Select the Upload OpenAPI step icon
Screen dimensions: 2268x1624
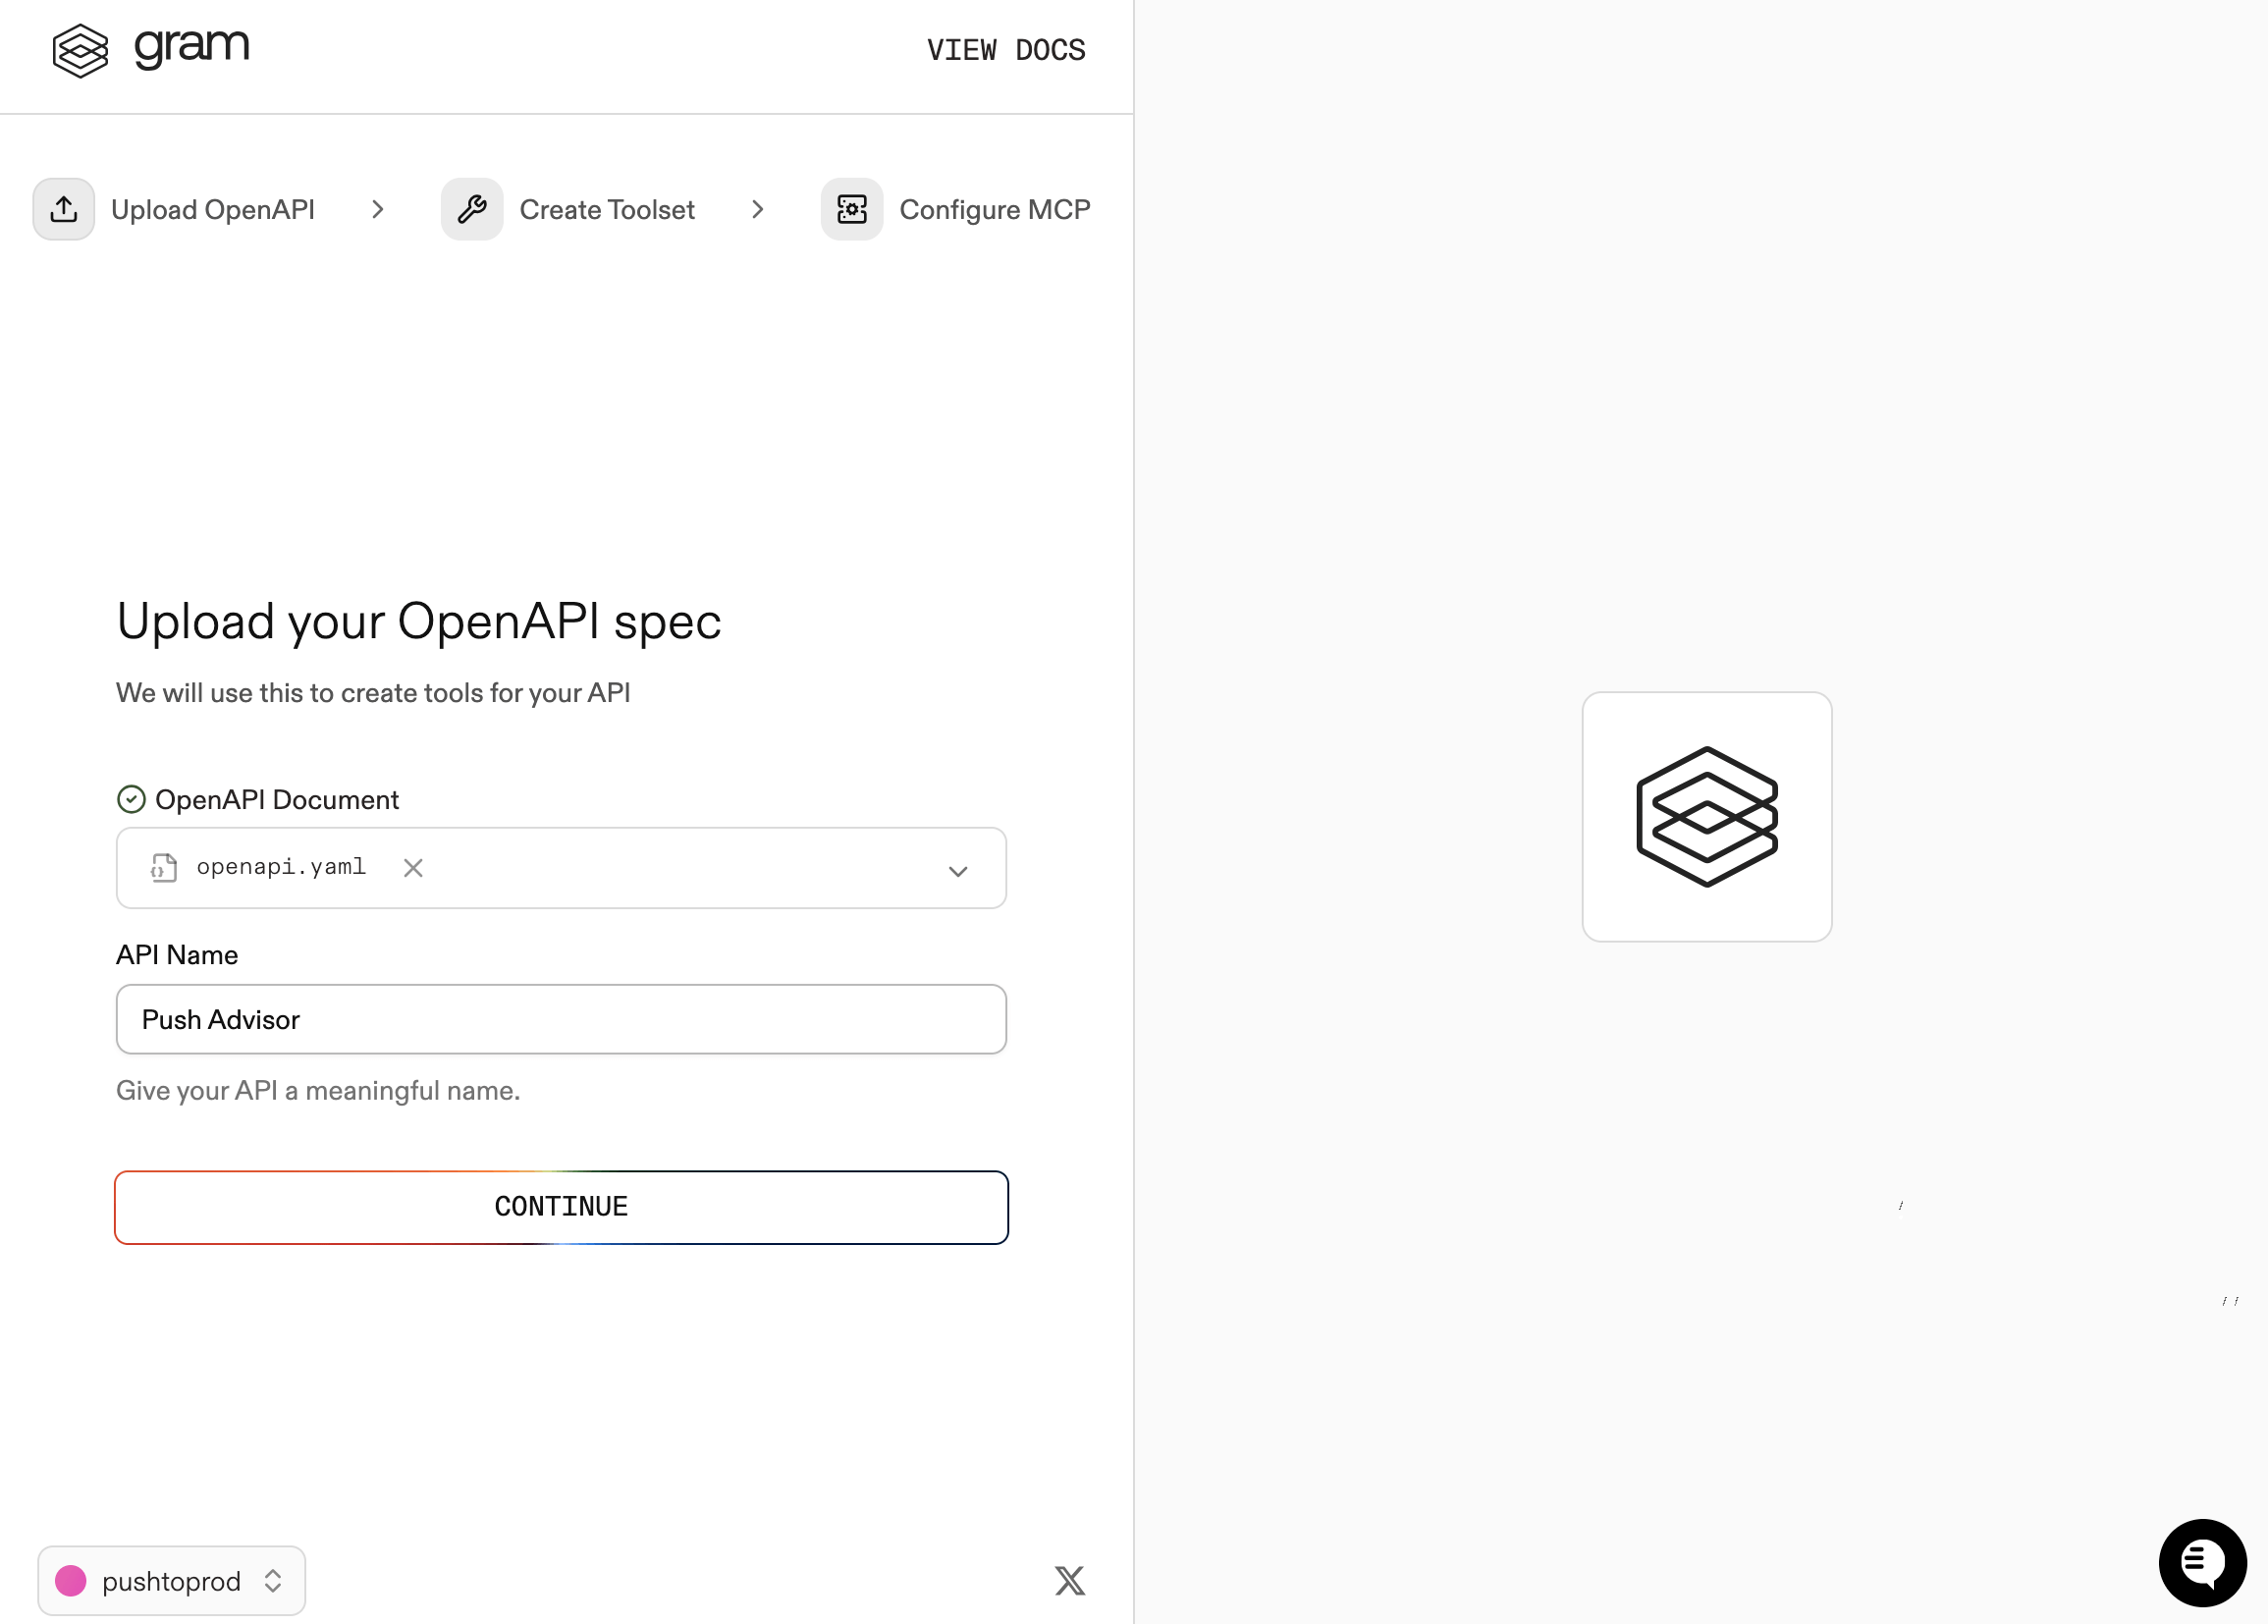[63, 209]
